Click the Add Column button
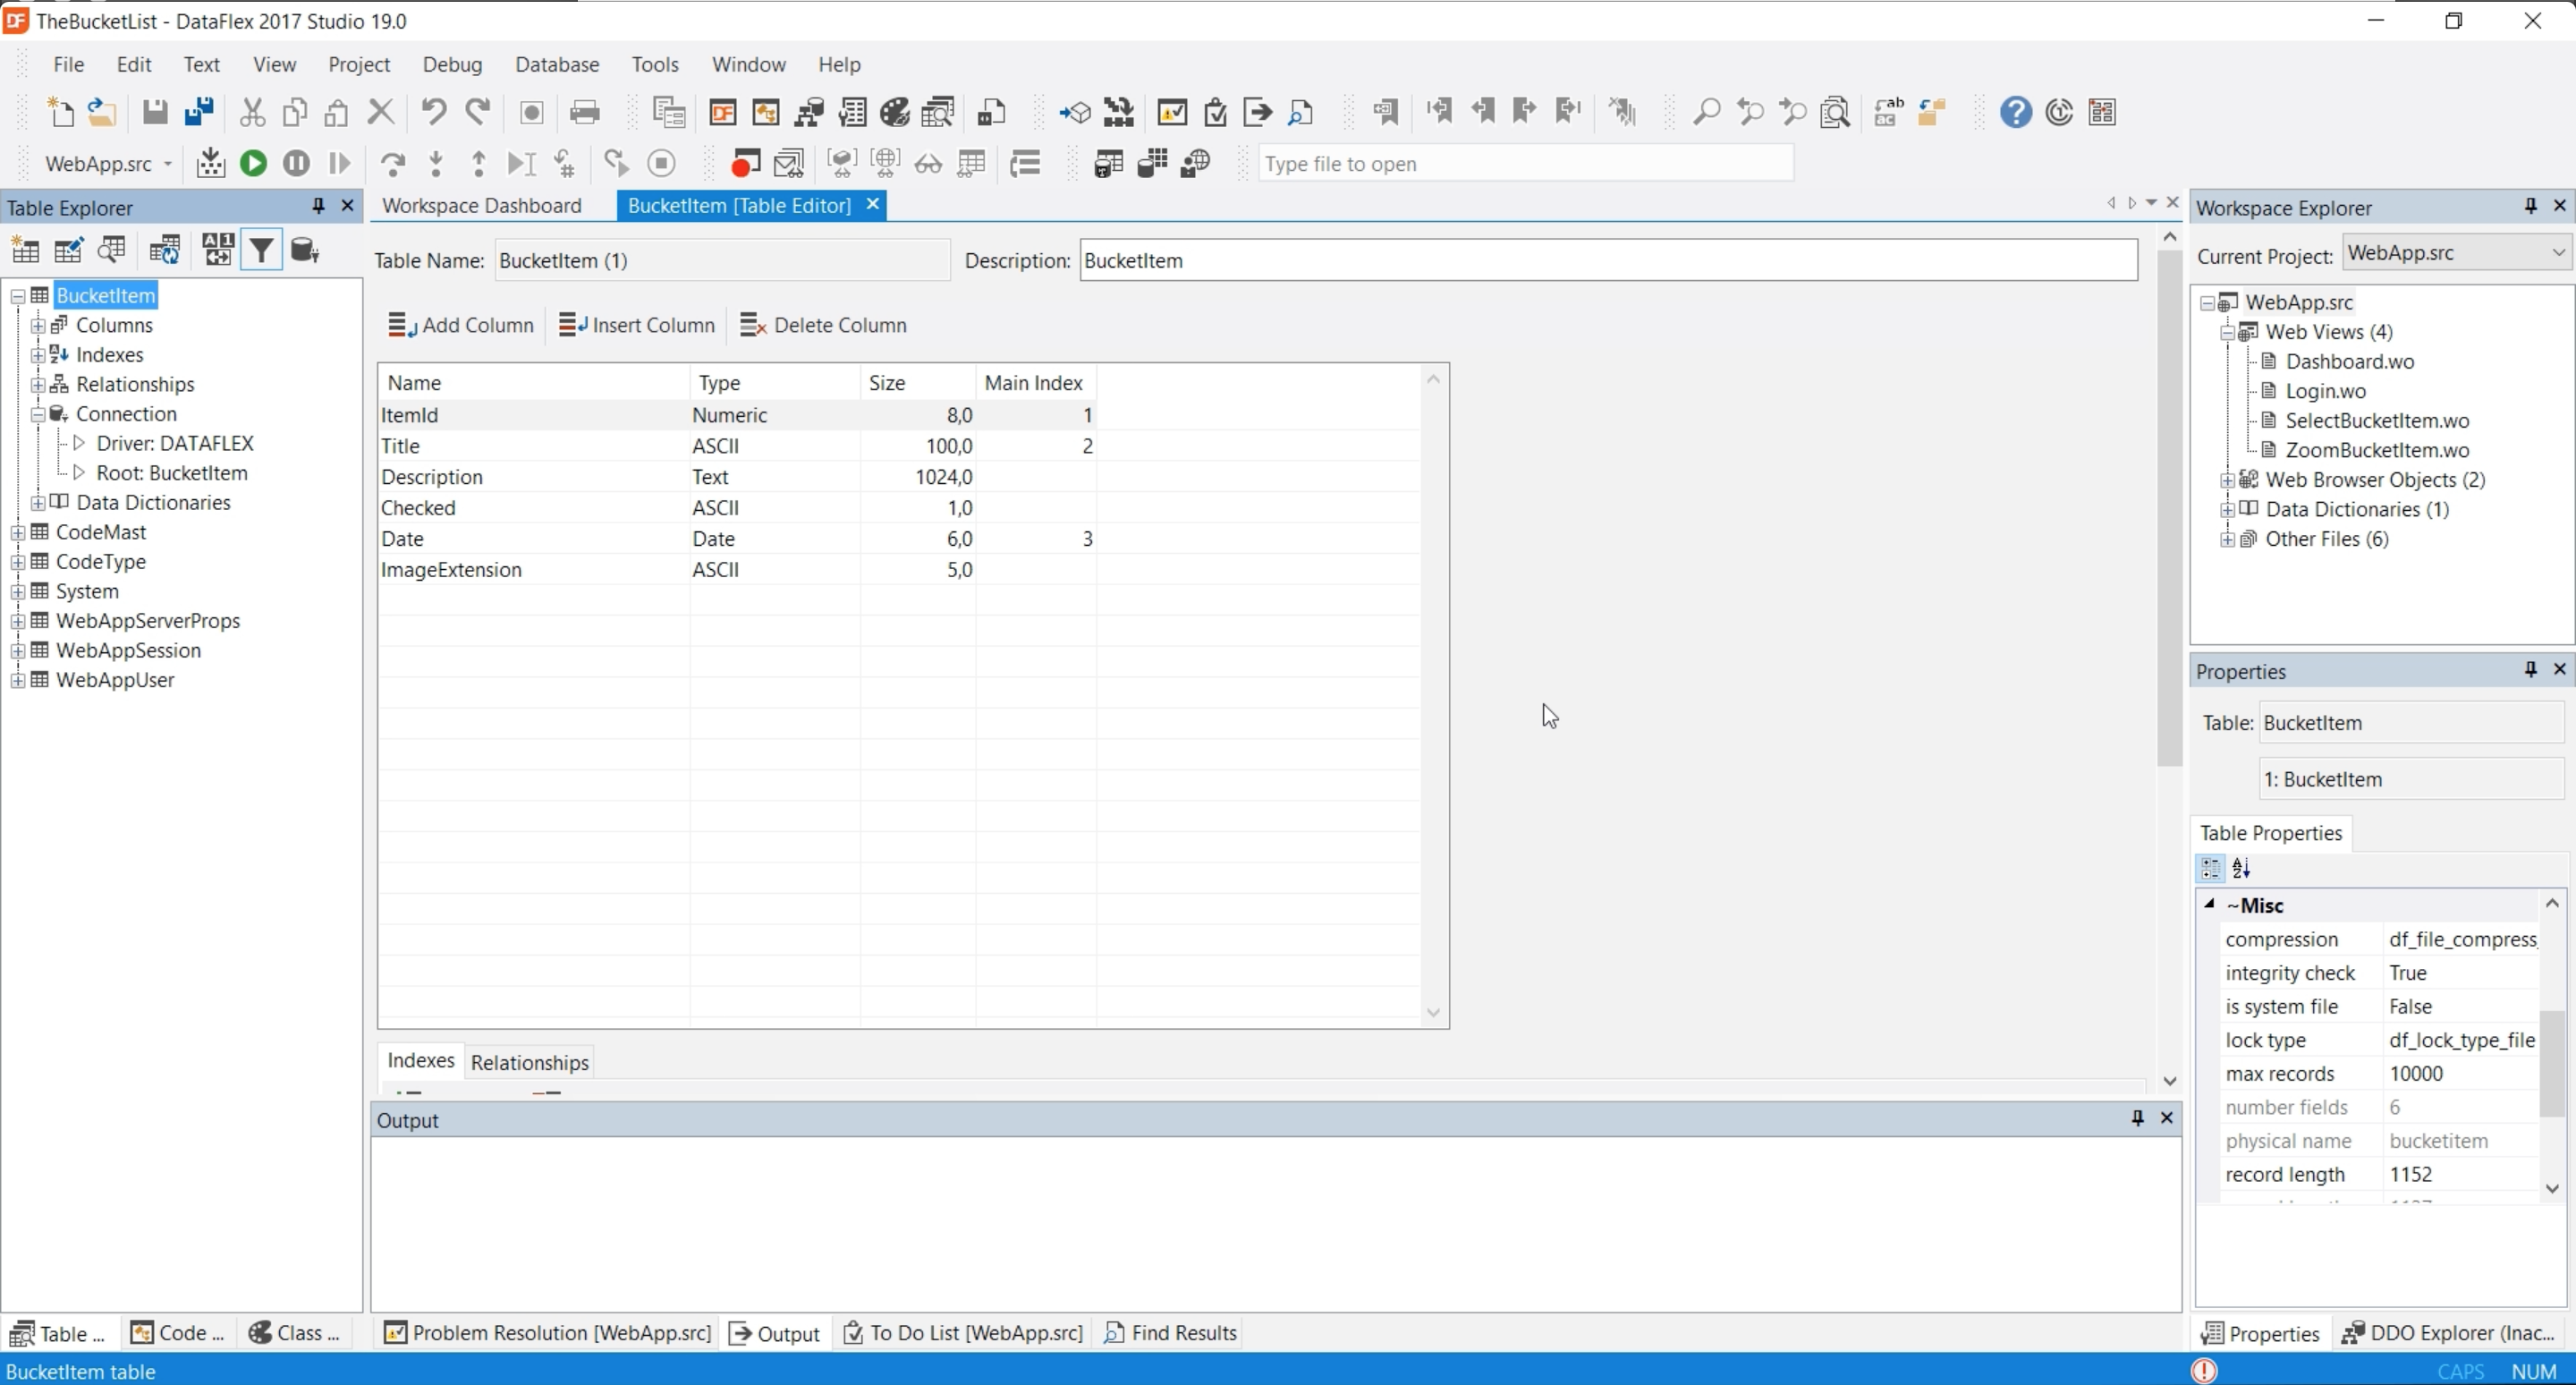This screenshot has width=2576, height=1385. tap(461, 325)
